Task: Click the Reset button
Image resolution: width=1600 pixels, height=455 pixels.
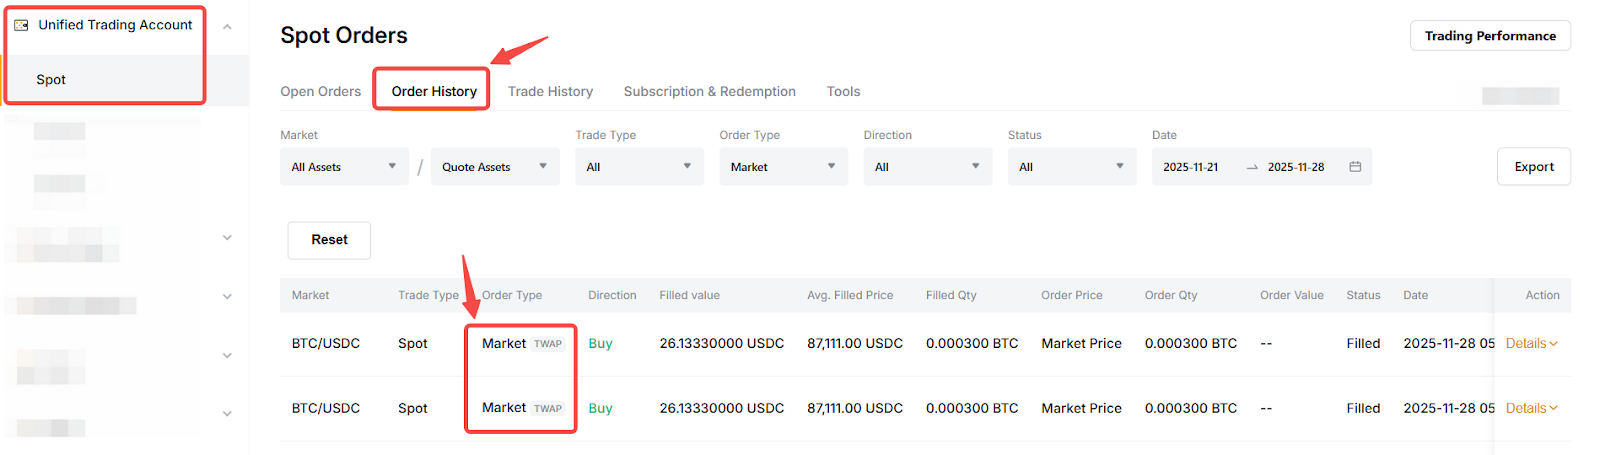Action: [x=329, y=240]
